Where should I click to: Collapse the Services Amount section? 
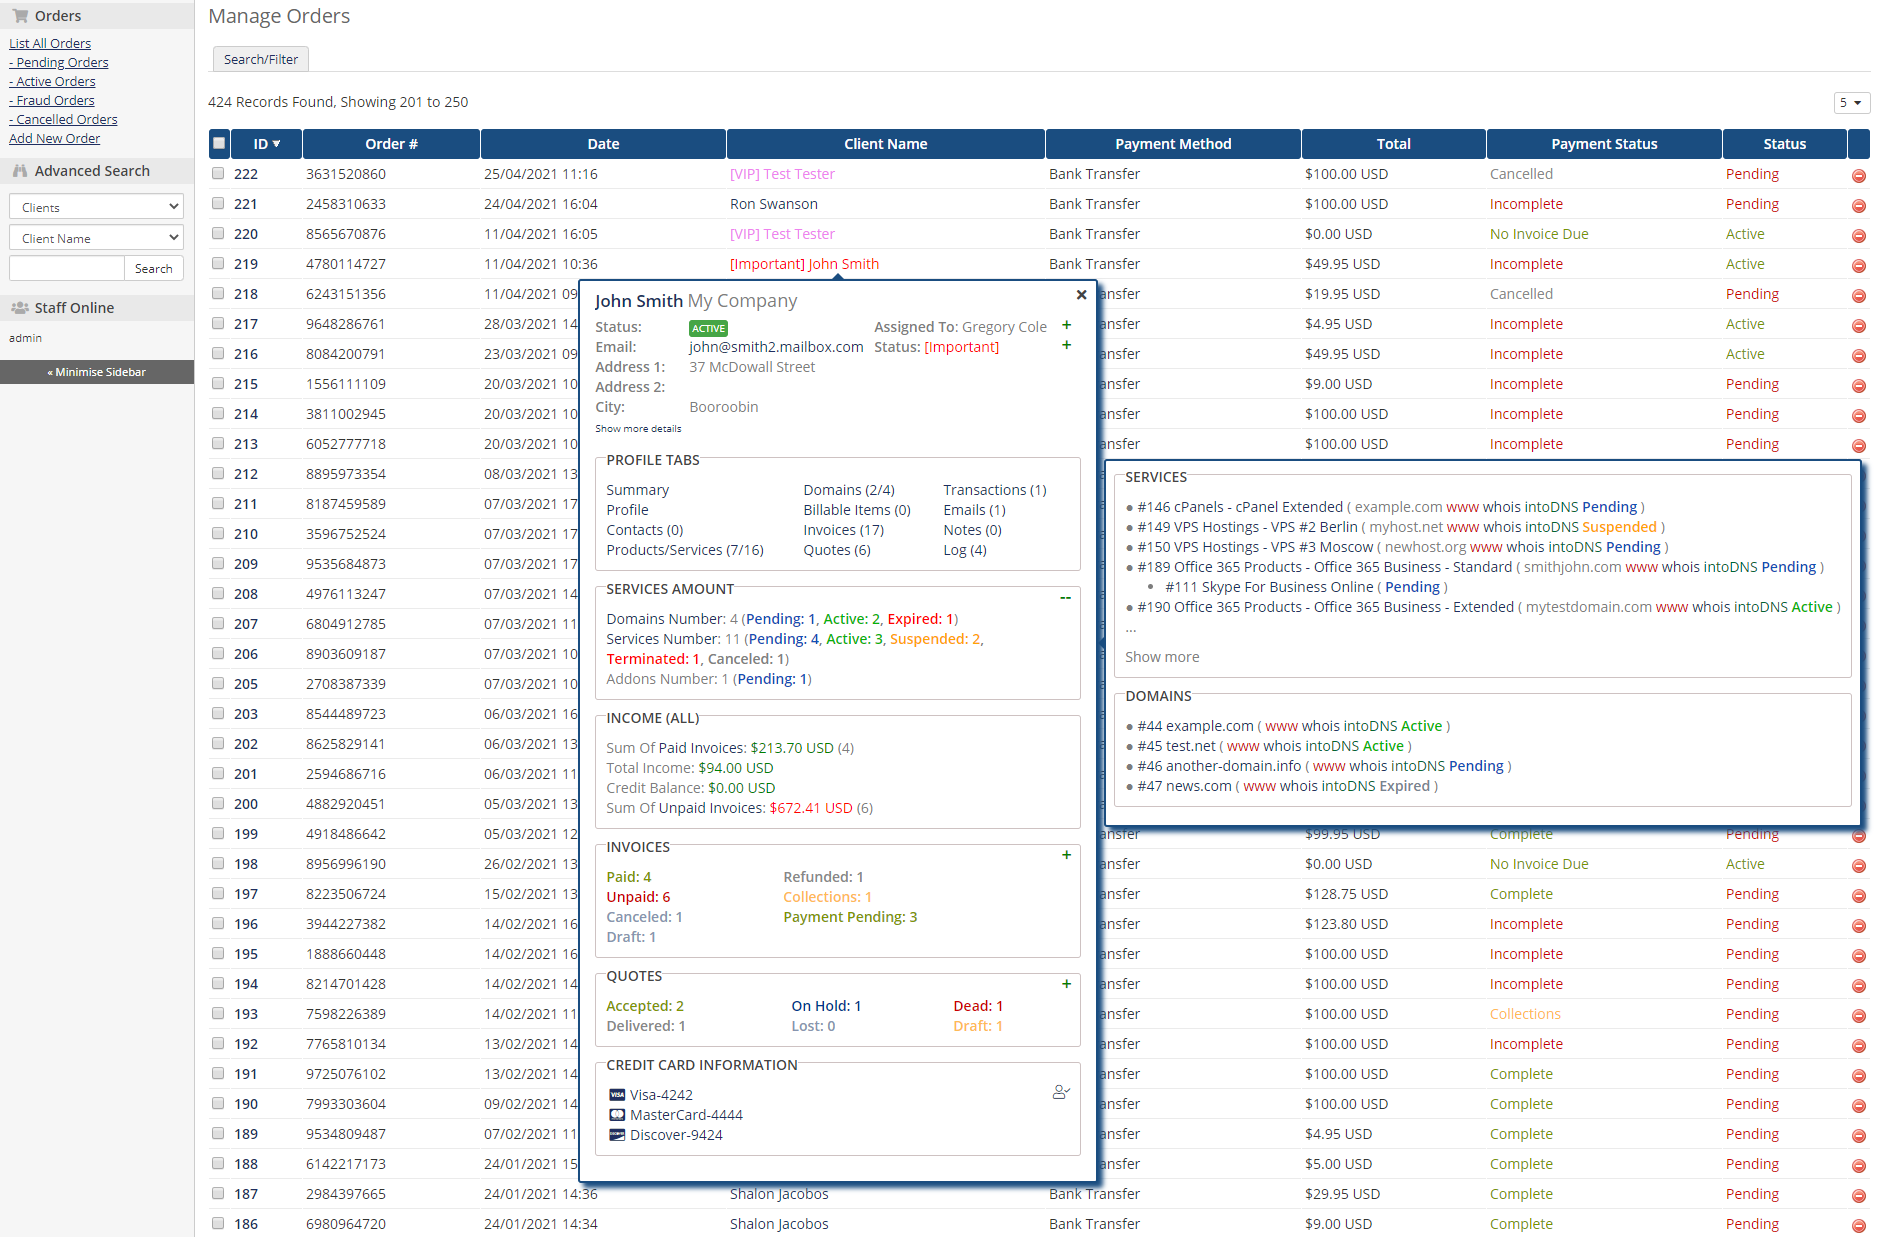click(x=1065, y=598)
